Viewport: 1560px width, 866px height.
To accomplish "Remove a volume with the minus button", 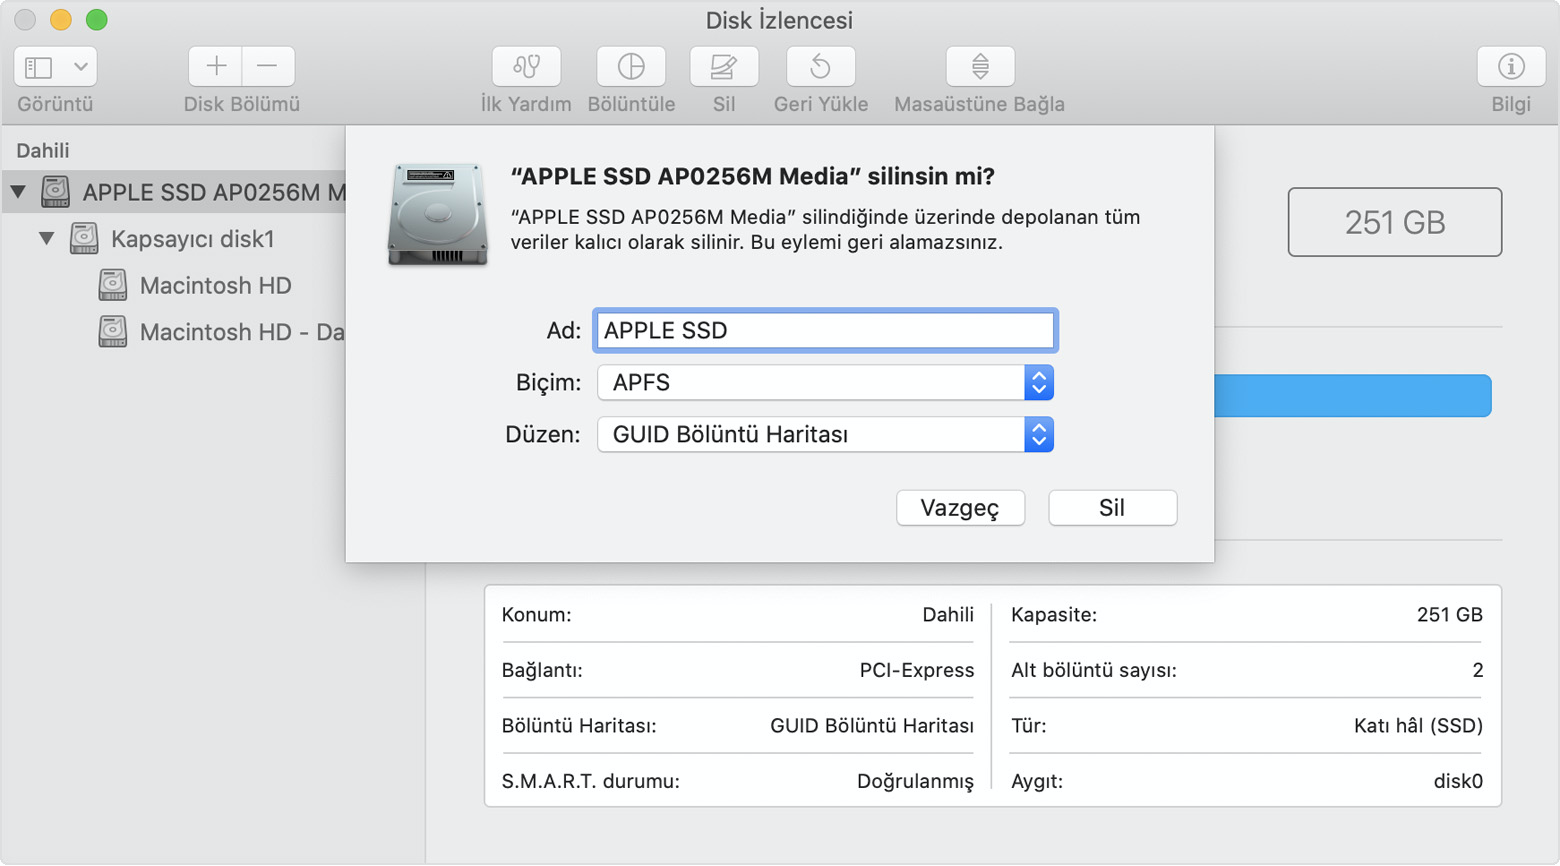I will tap(267, 67).
